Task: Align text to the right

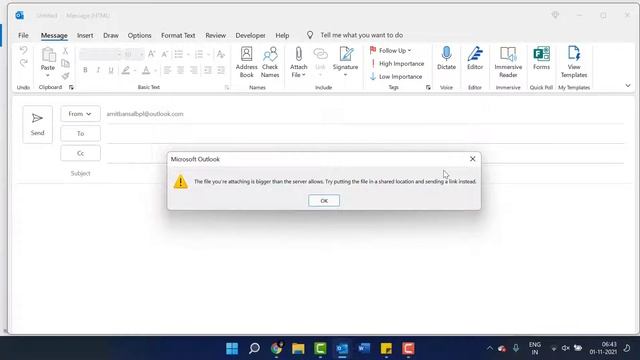Action: (x=194, y=70)
